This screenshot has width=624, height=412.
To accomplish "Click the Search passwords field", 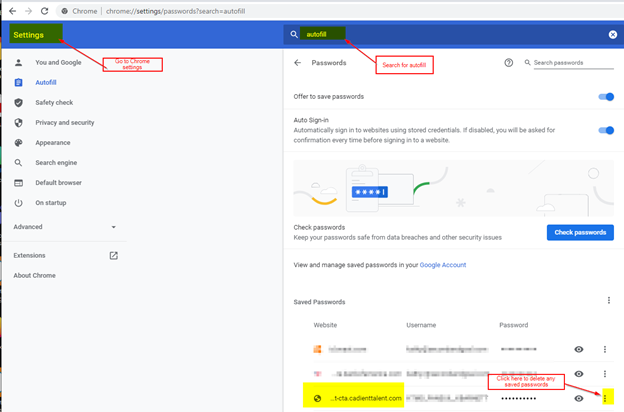I will tap(573, 63).
